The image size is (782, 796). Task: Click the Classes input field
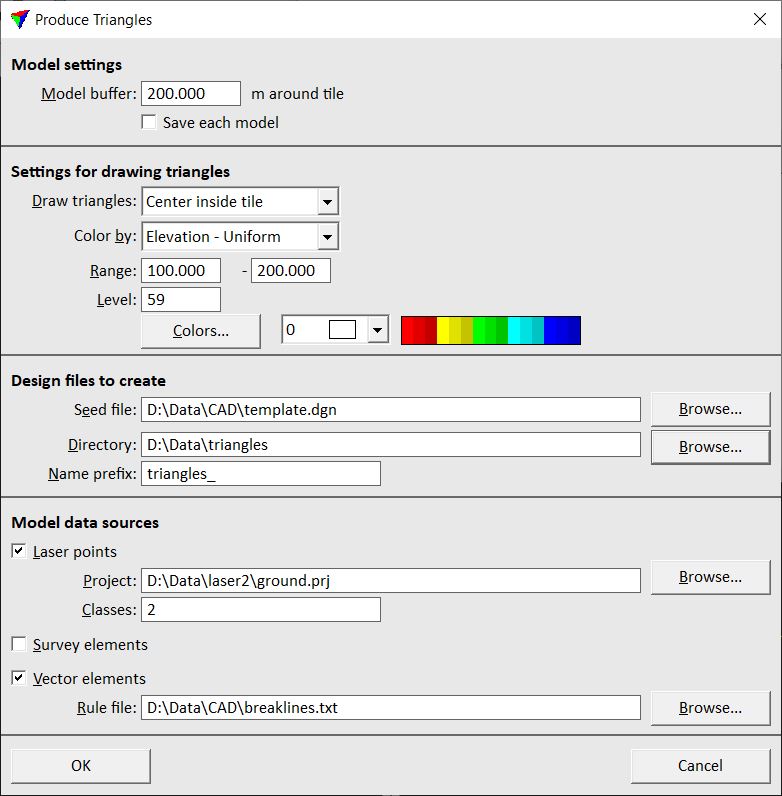pos(260,610)
